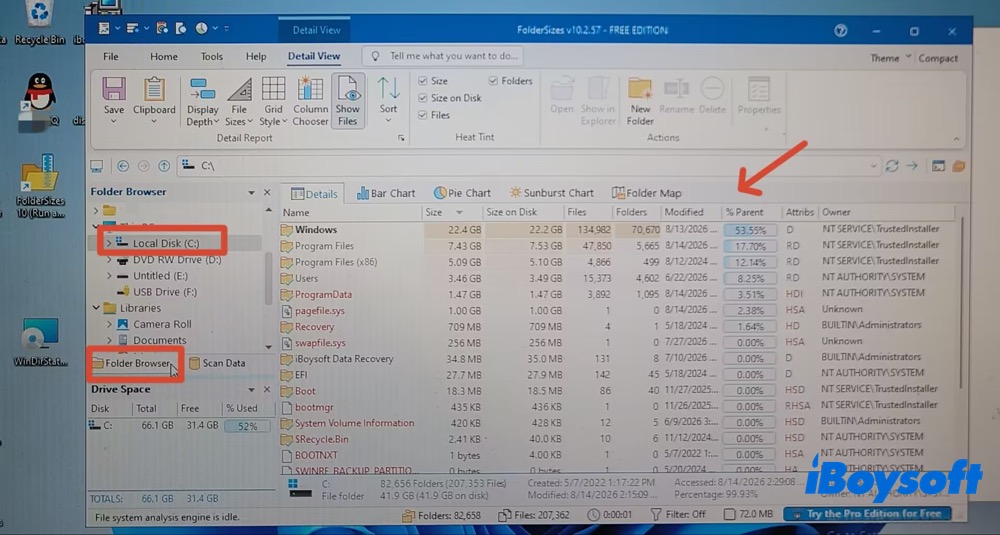Switch to the Tools ribbon tab
Viewport: 1000px width, 535px height.
pos(212,56)
